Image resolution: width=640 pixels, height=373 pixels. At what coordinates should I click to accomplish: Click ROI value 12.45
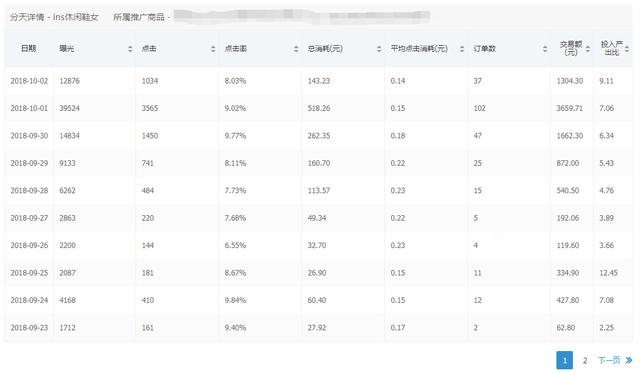coord(608,273)
